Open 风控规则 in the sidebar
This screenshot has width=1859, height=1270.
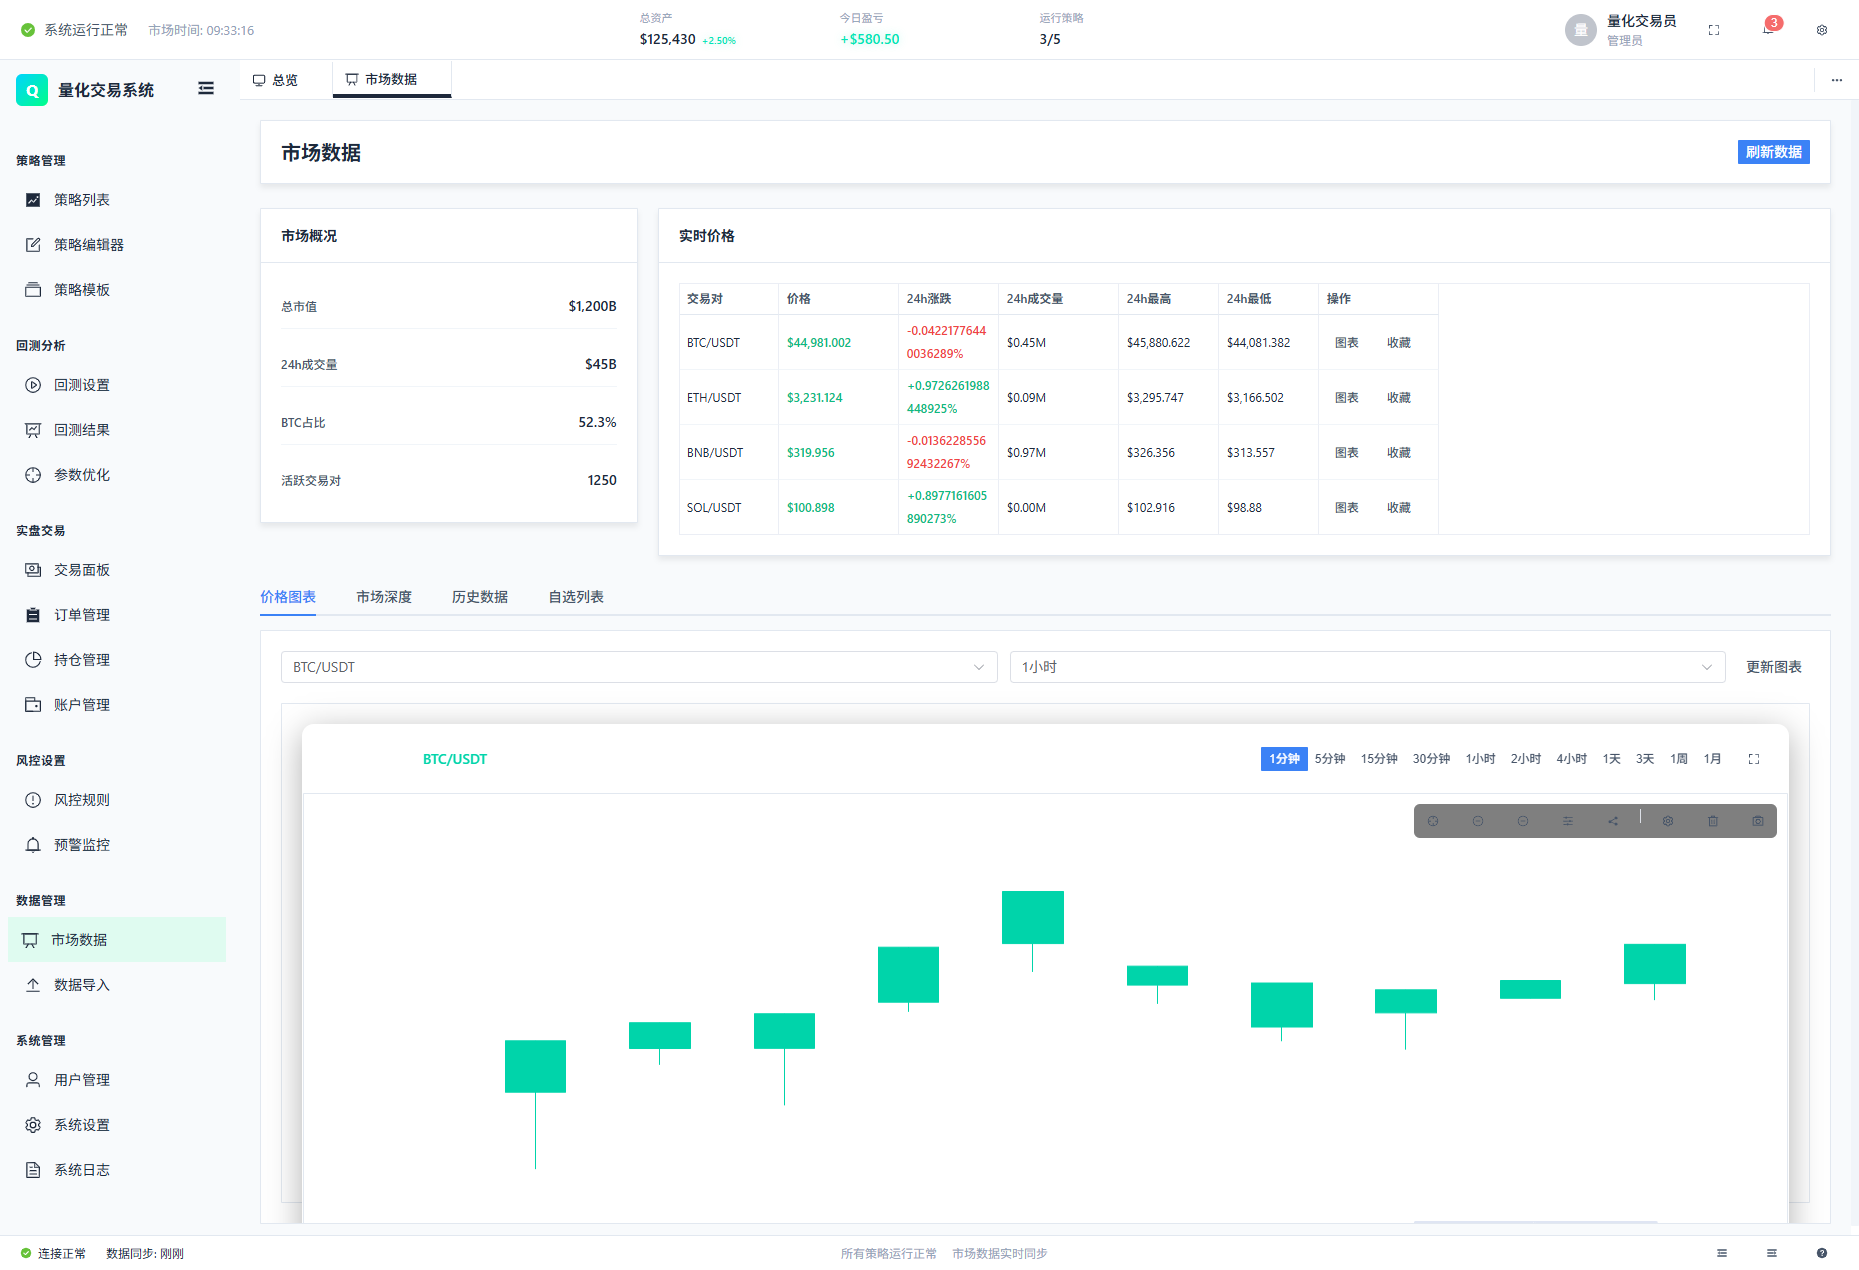click(117, 800)
